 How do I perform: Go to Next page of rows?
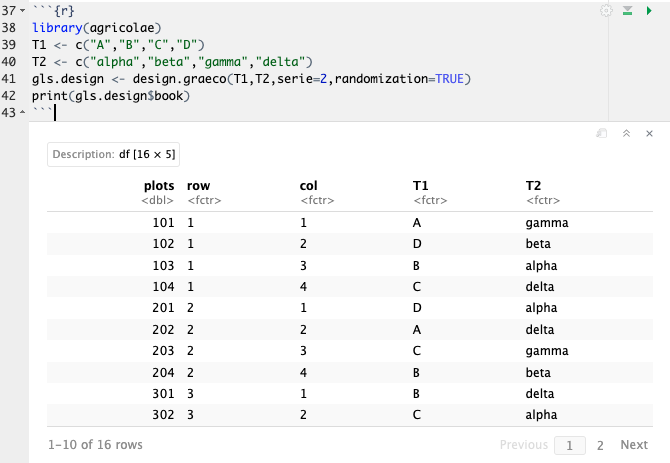pyautogui.click(x=634, y=445)
